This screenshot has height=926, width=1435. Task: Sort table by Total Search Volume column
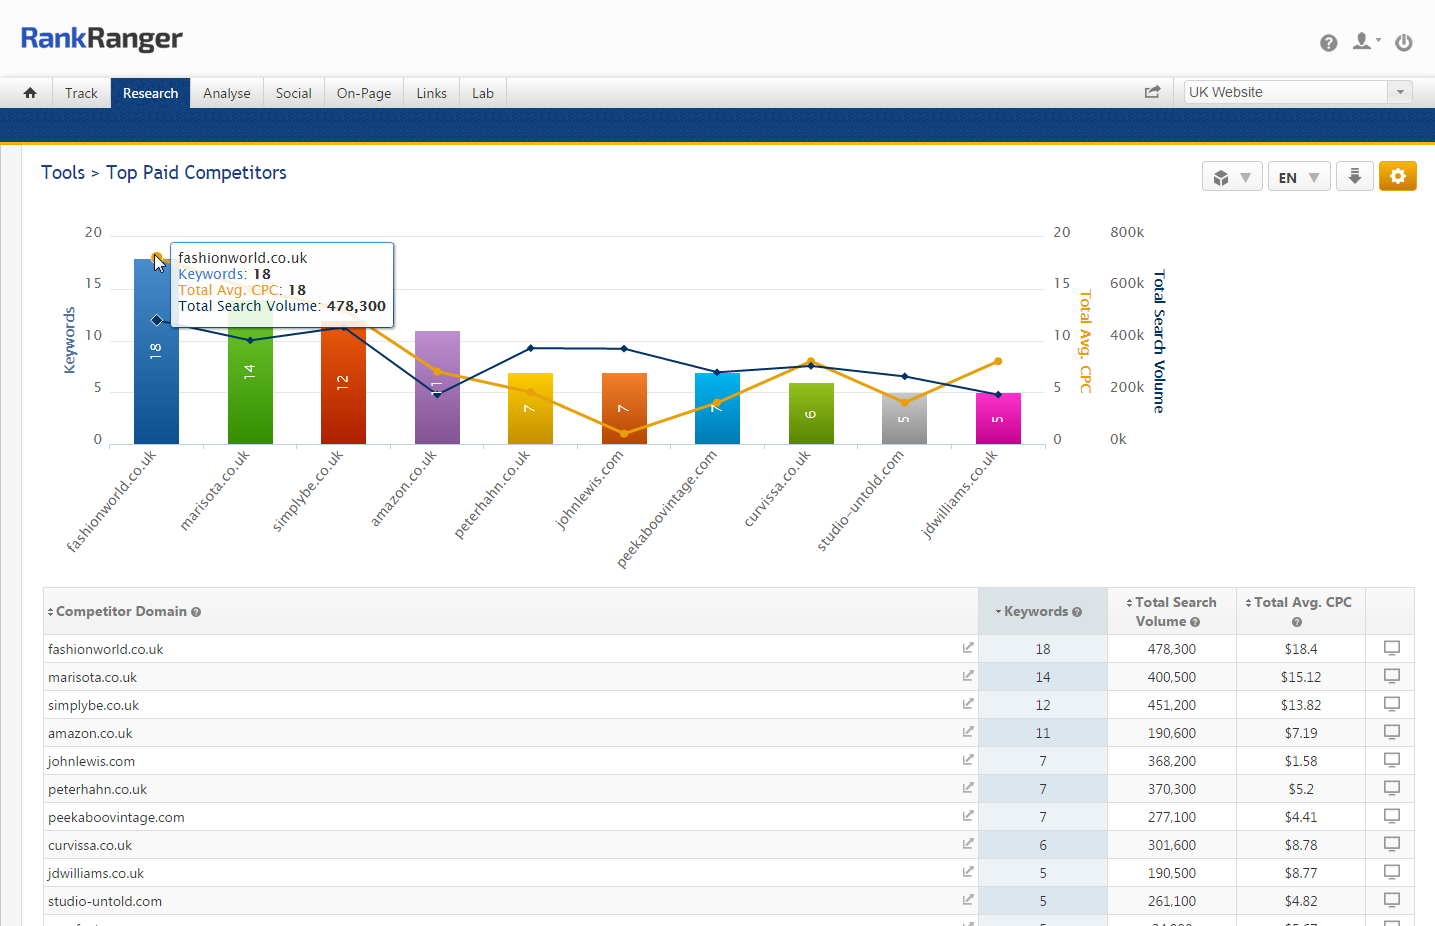click(1172, 611)
